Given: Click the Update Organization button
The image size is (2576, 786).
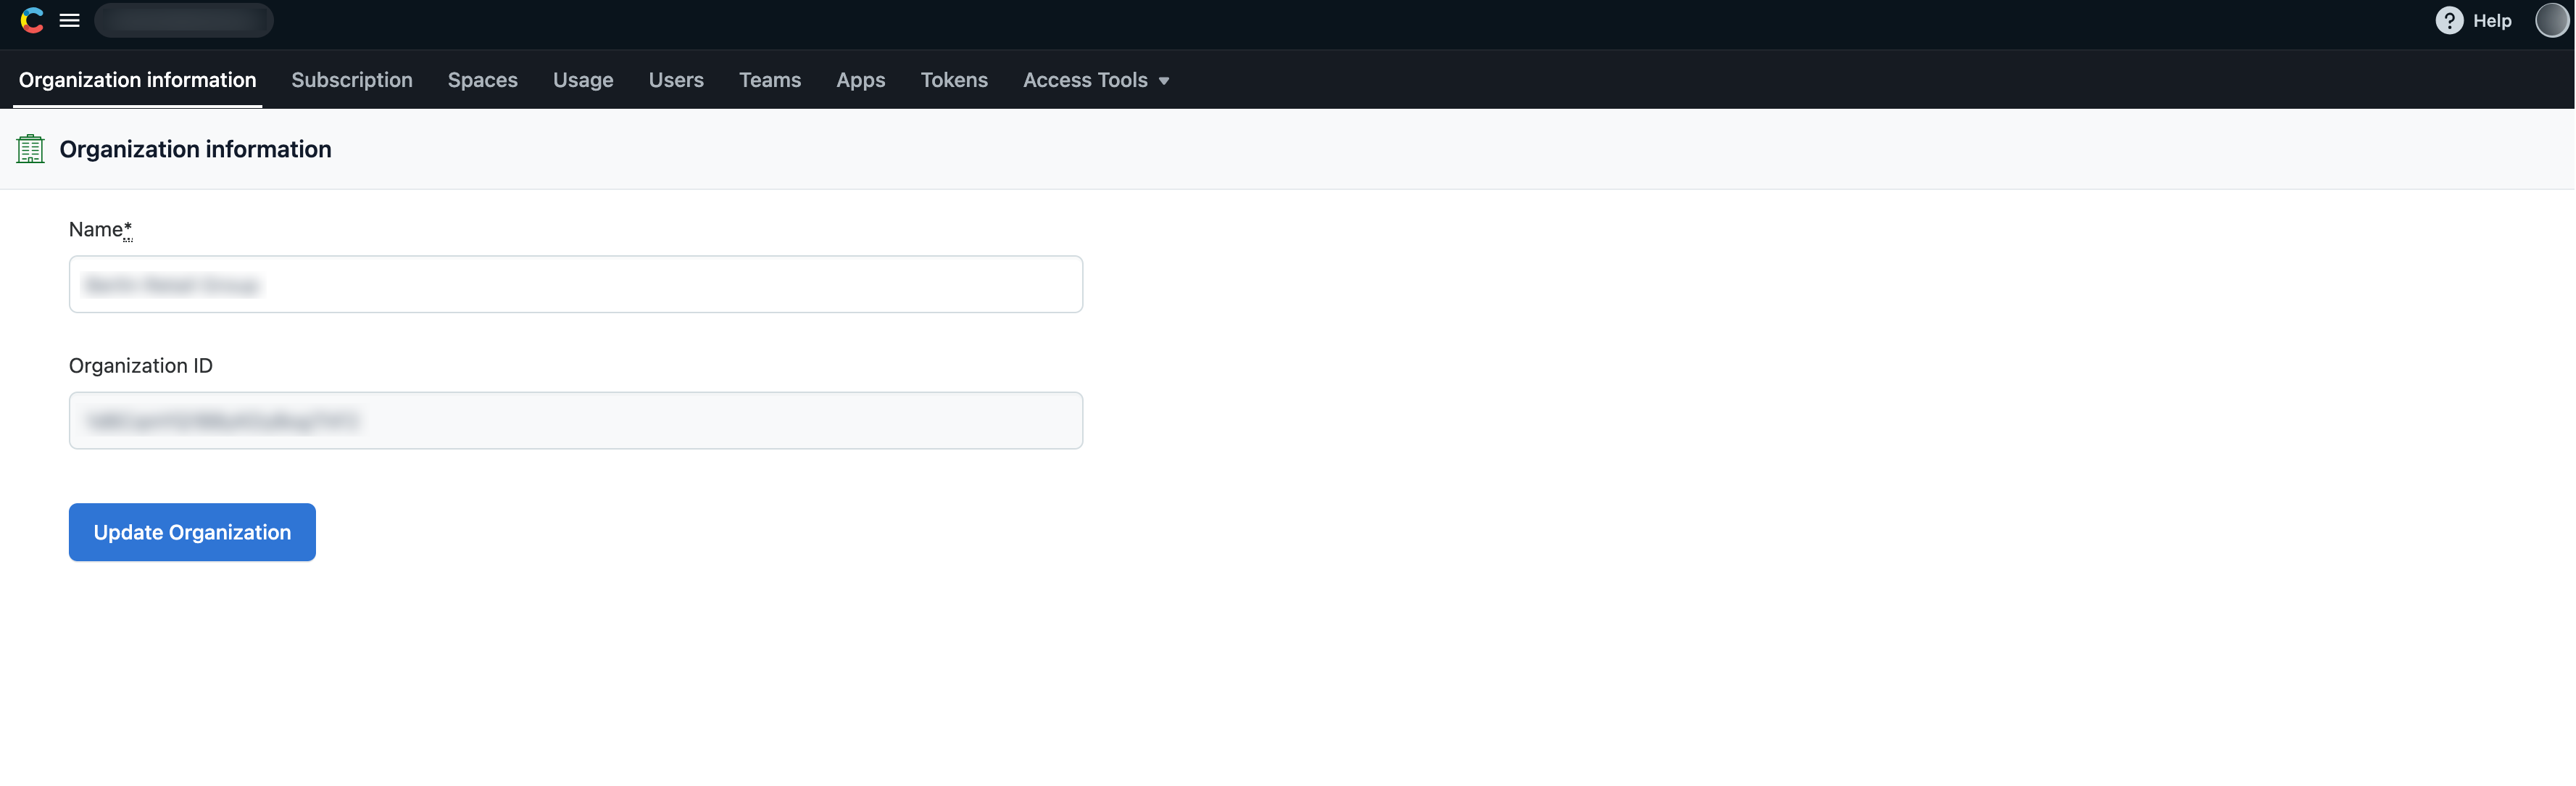Looking at the screenshot, I should point(192,531).
